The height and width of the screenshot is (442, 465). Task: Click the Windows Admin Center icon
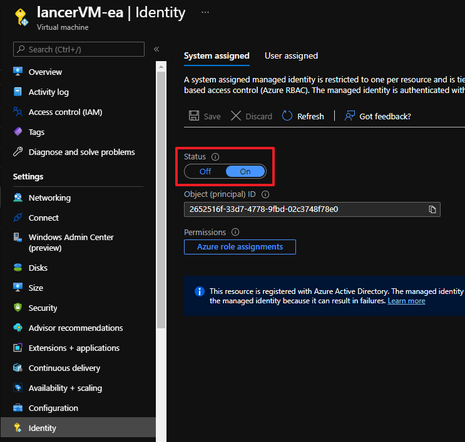[18, 237]
